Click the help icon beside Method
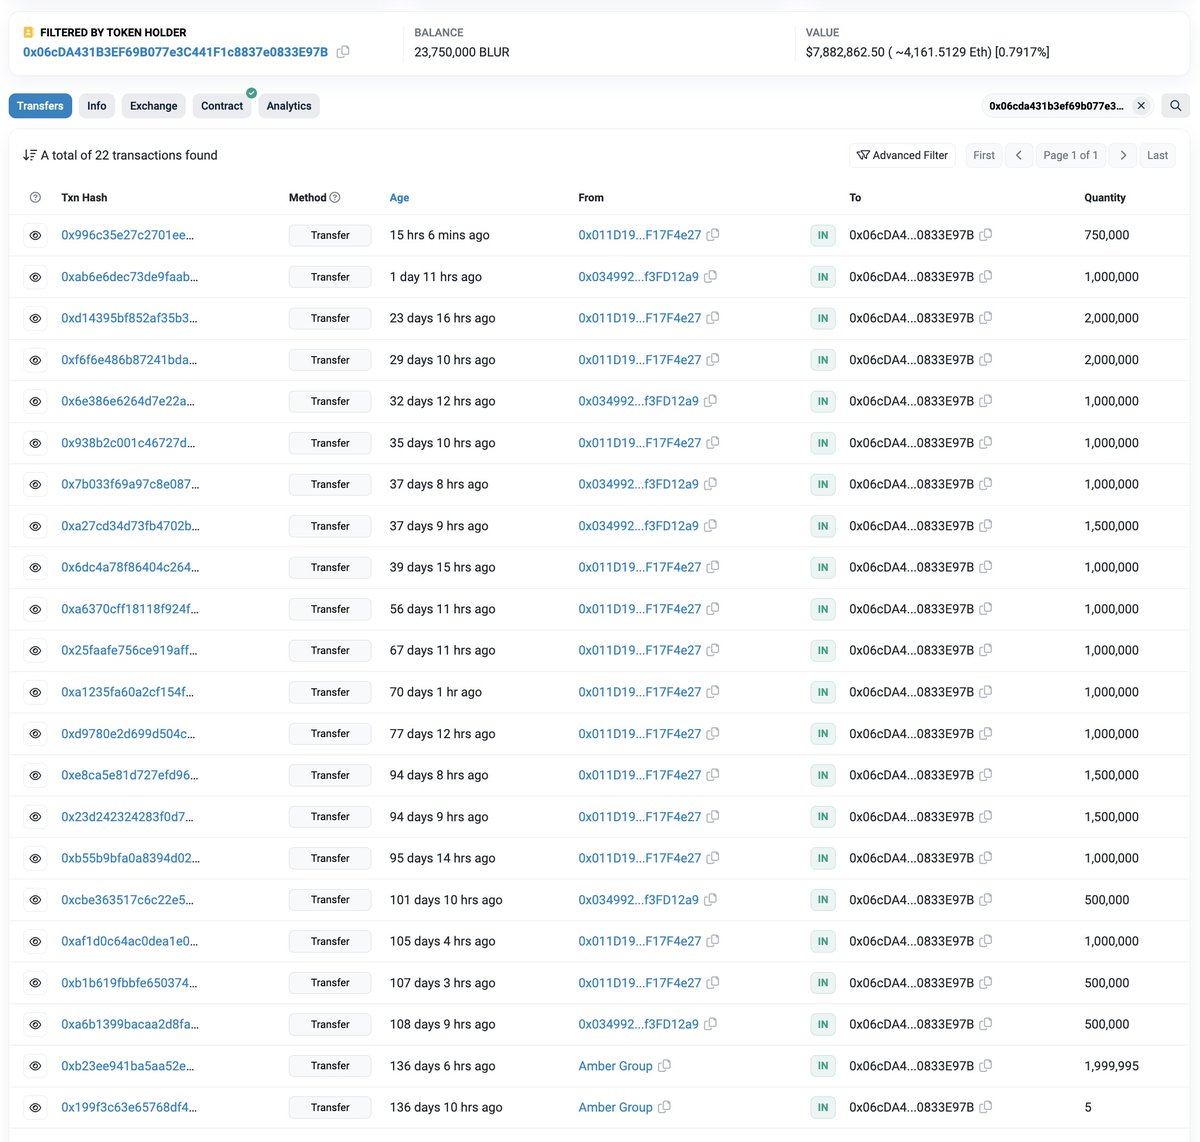1200x1142 pixels. [x=335, y=198]
